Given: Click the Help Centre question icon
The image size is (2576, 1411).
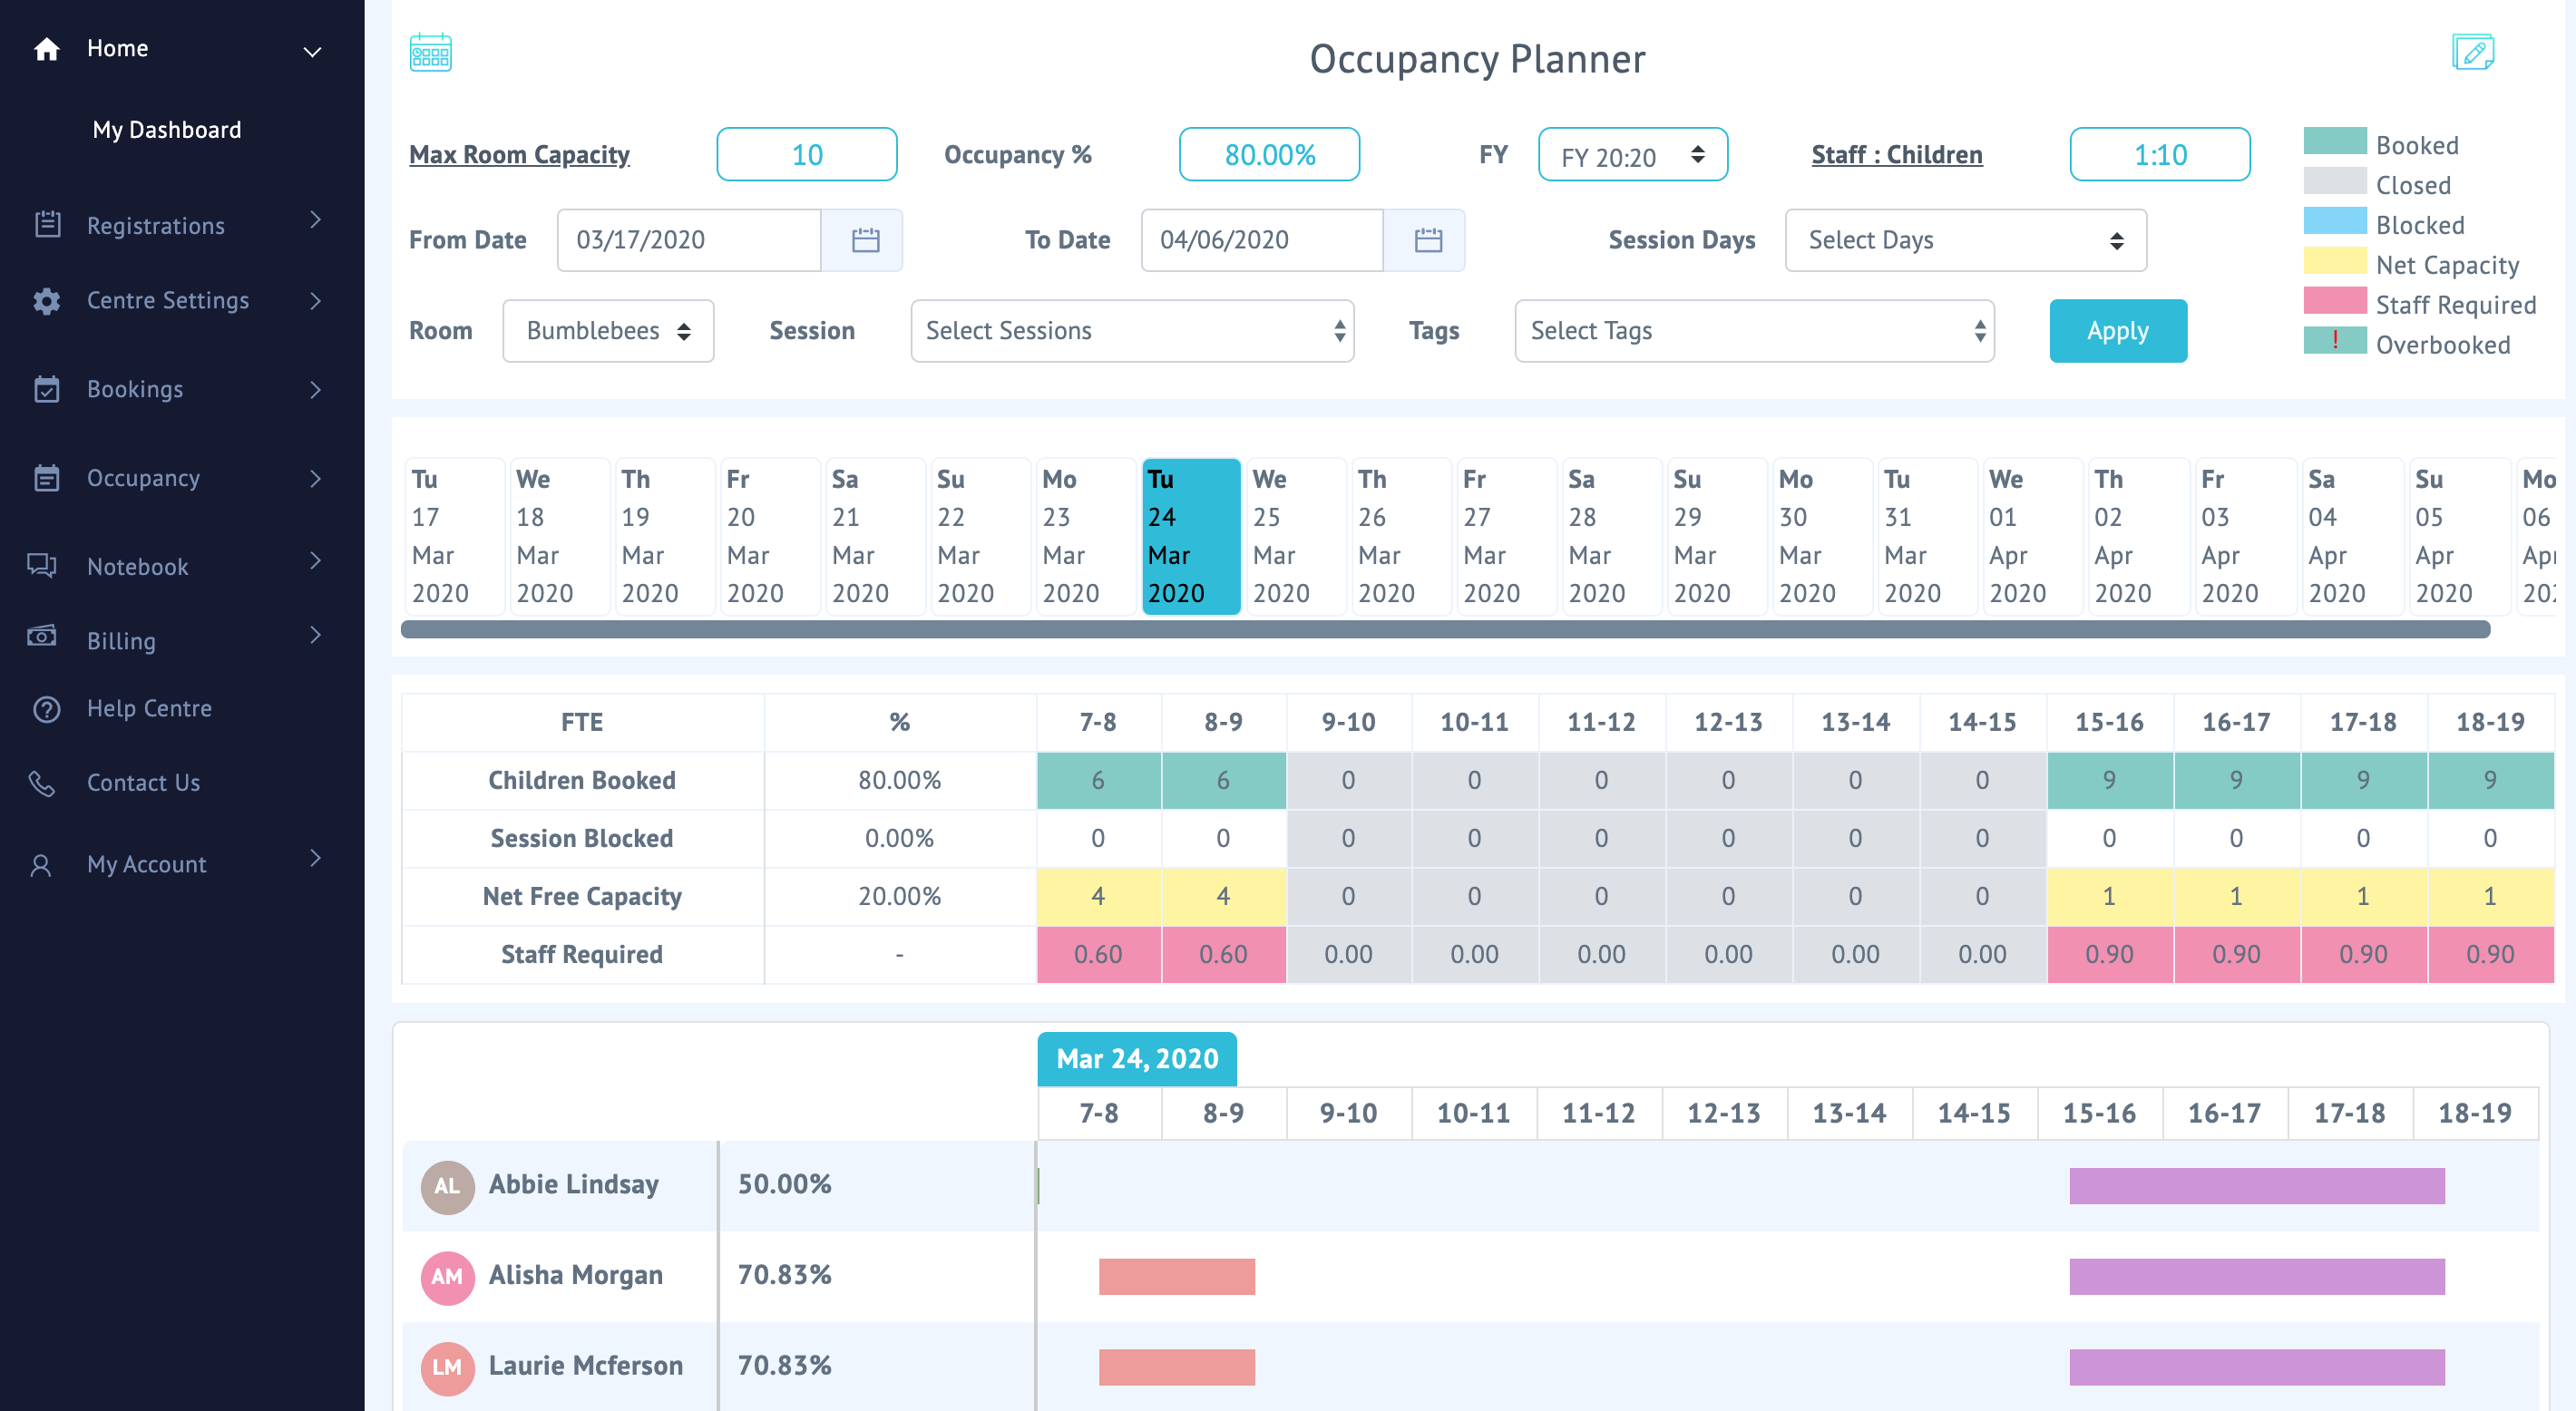Looking at the screenshot, I should 47,709.
